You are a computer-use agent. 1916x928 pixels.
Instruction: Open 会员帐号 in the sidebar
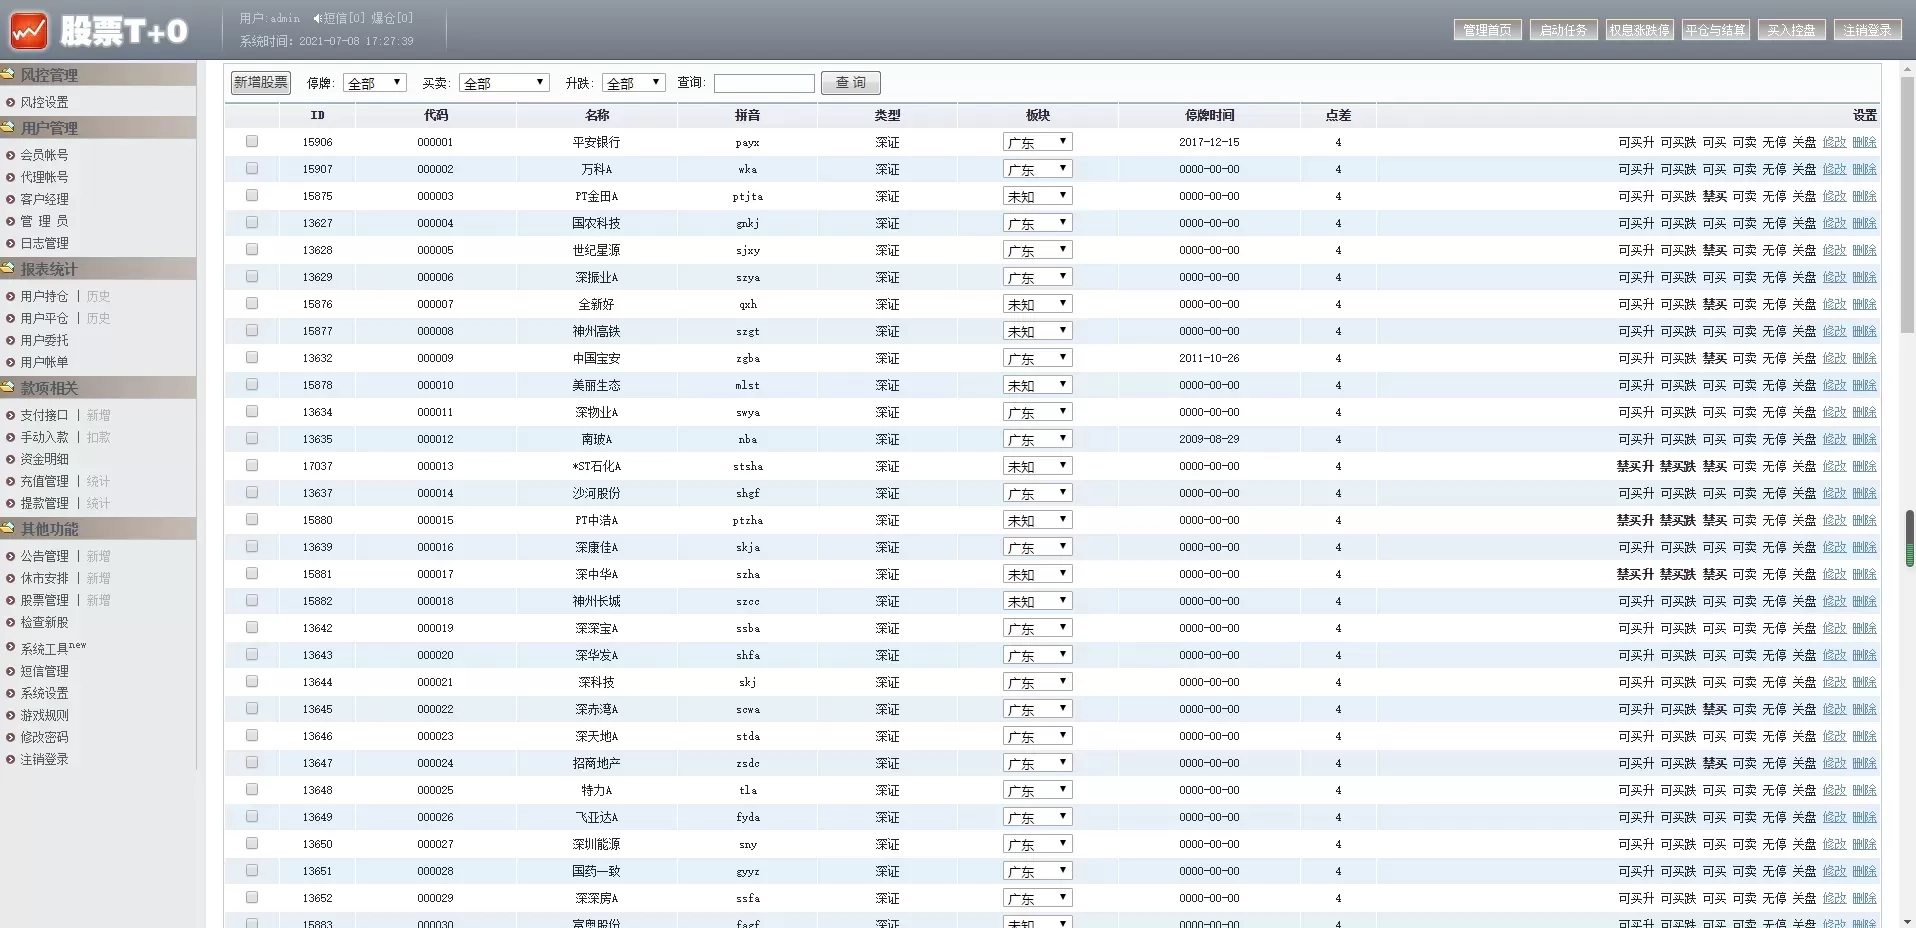pyautogui.click(x=45, y=155)
